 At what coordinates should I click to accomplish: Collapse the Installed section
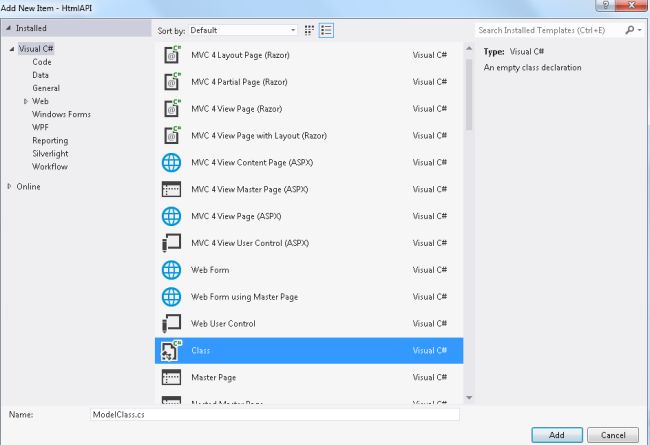point(8,28)
